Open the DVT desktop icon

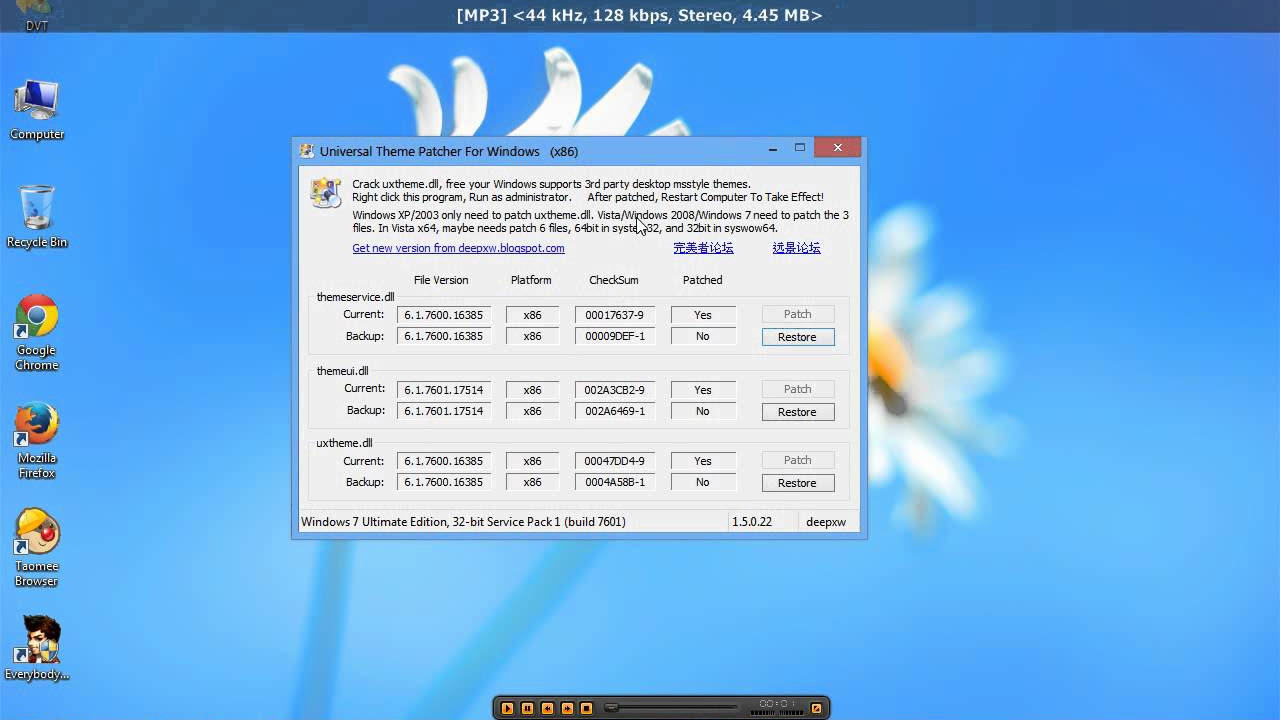[37, 16]
